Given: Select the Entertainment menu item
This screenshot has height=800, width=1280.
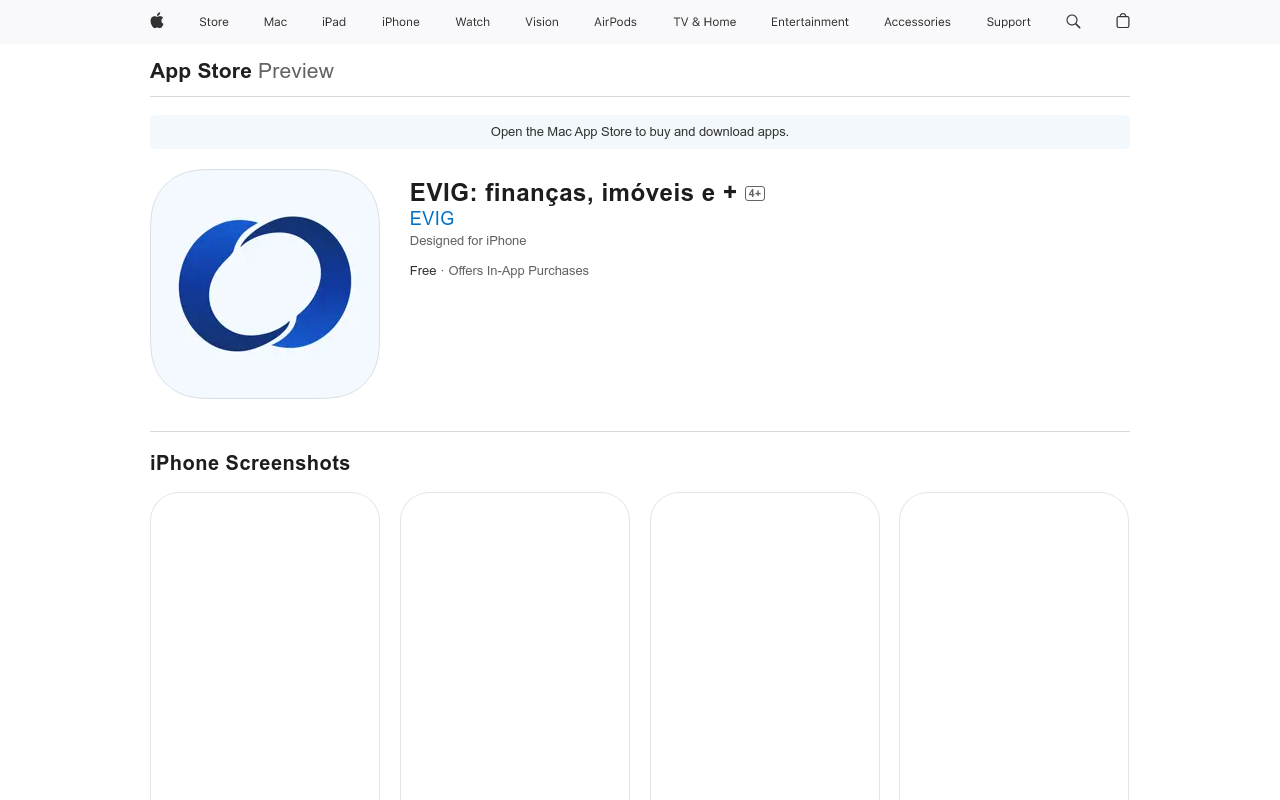Looking at the screenshot, I should [808, 21].
